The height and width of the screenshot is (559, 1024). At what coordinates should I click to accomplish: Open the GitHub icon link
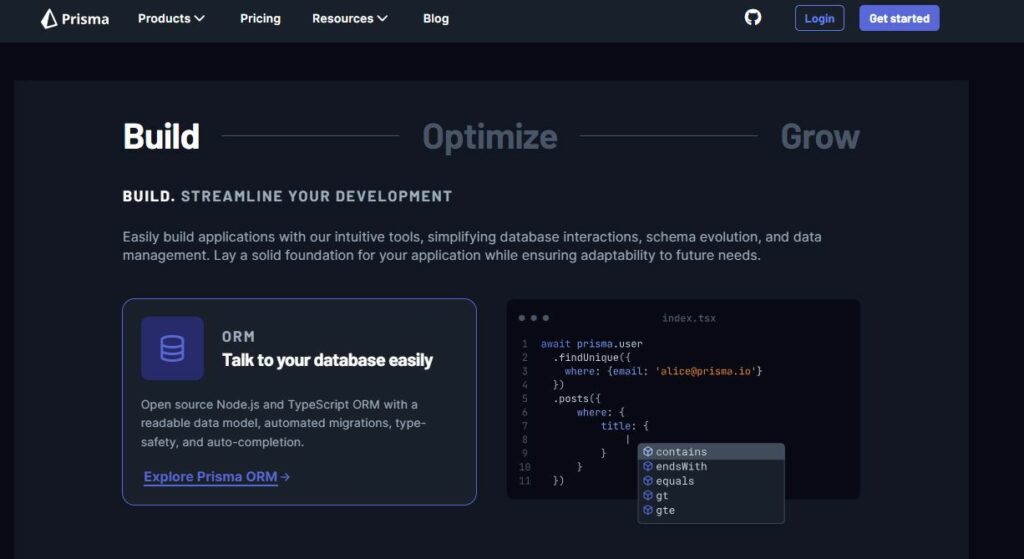753,18
